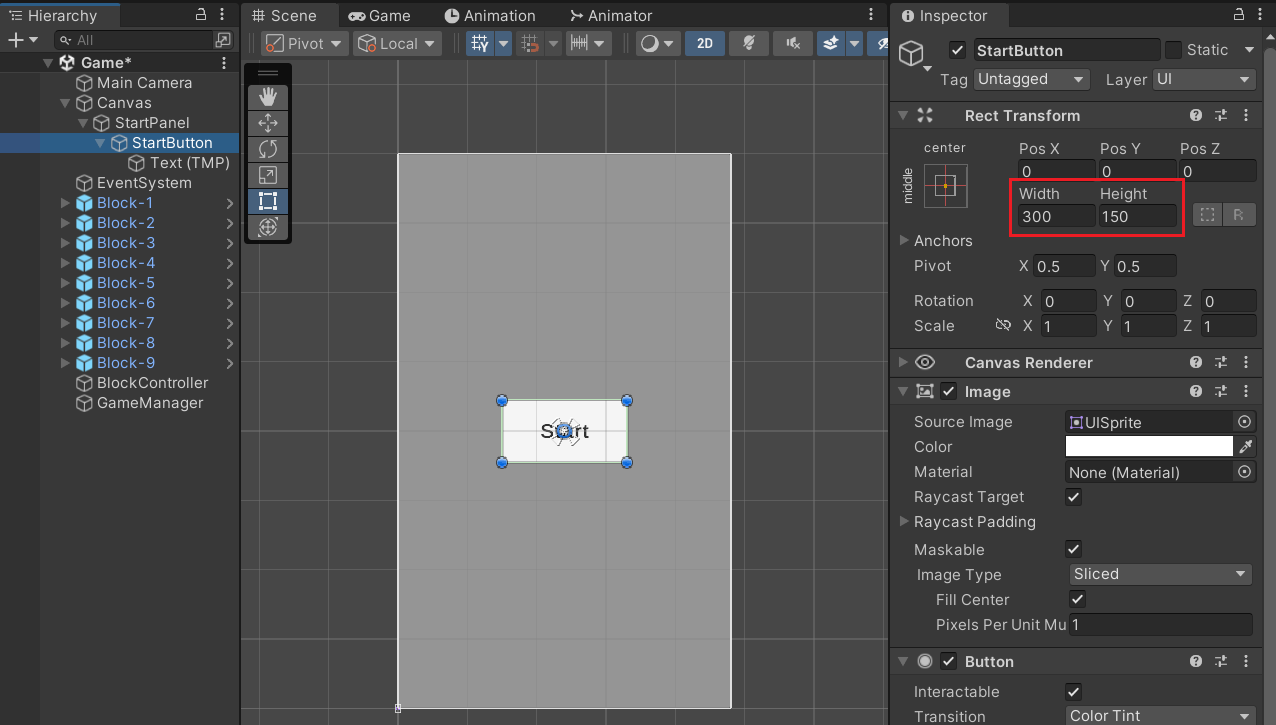Viewport: 1276px width, 725px height.
Task: Uncheck the Raycast Target checkbox
Action: point(1074,497)
